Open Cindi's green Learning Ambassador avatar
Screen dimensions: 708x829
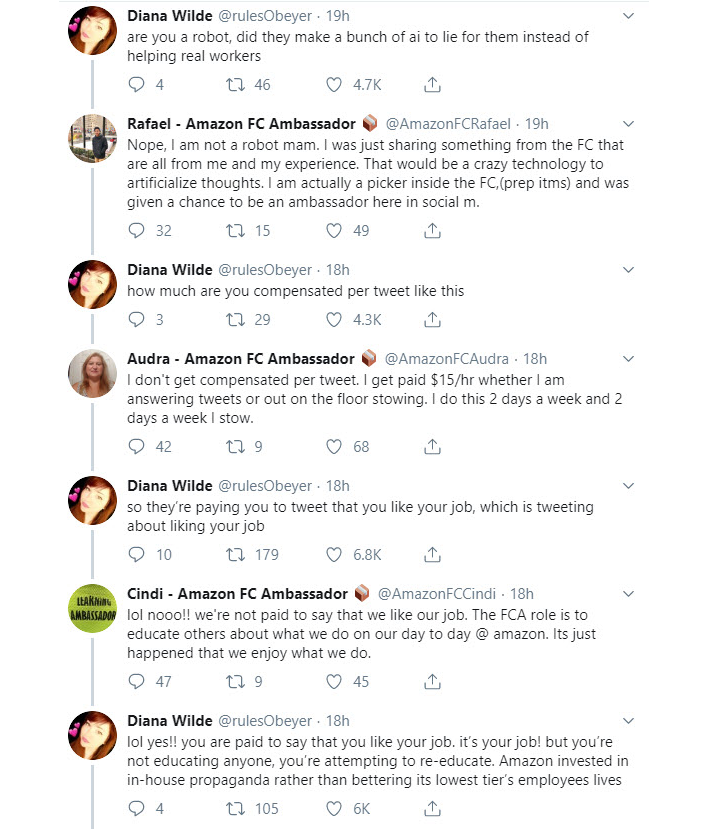[x=93, y=609]
